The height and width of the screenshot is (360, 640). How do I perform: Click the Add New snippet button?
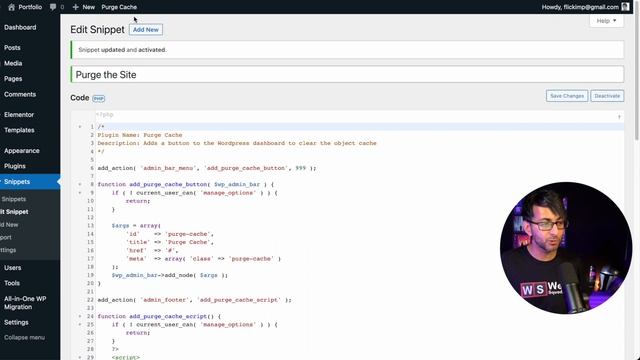click(146, 30)
